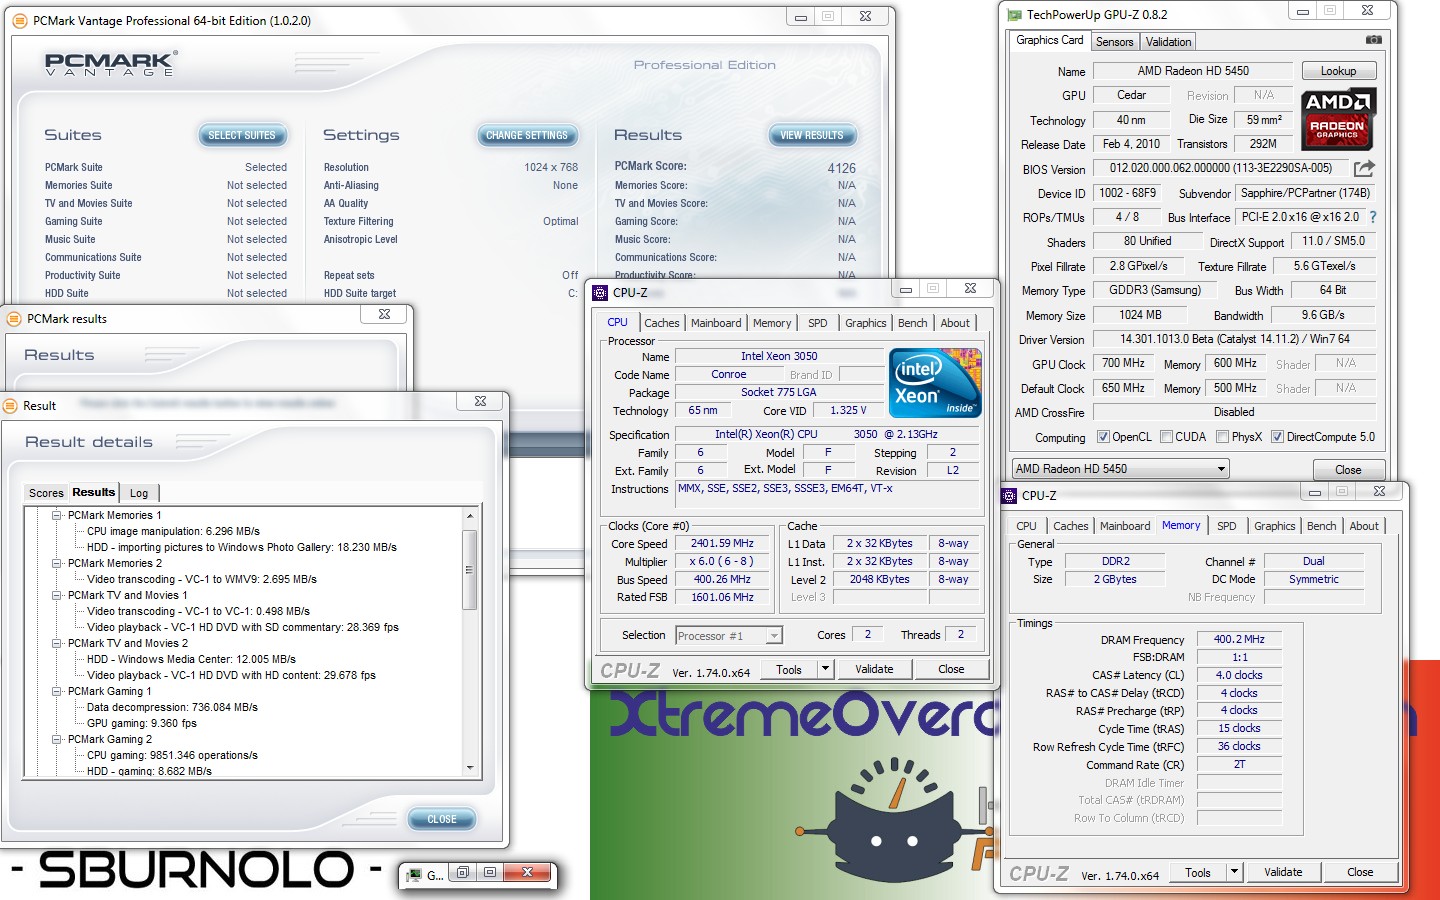Switch to the Log tab in Result details

[139, 493]
